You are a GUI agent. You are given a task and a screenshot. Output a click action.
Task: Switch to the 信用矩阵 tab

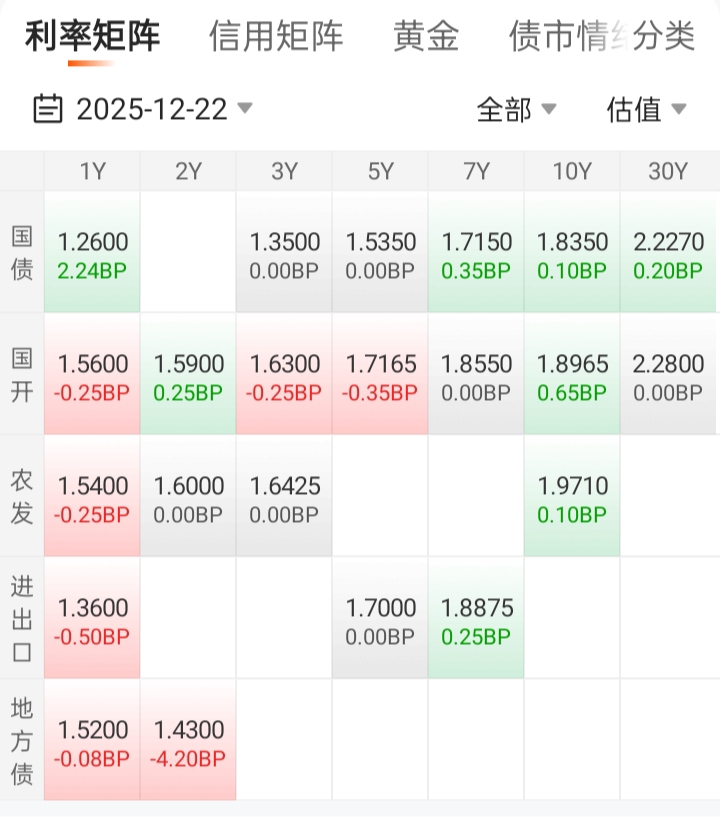point(276,37)
